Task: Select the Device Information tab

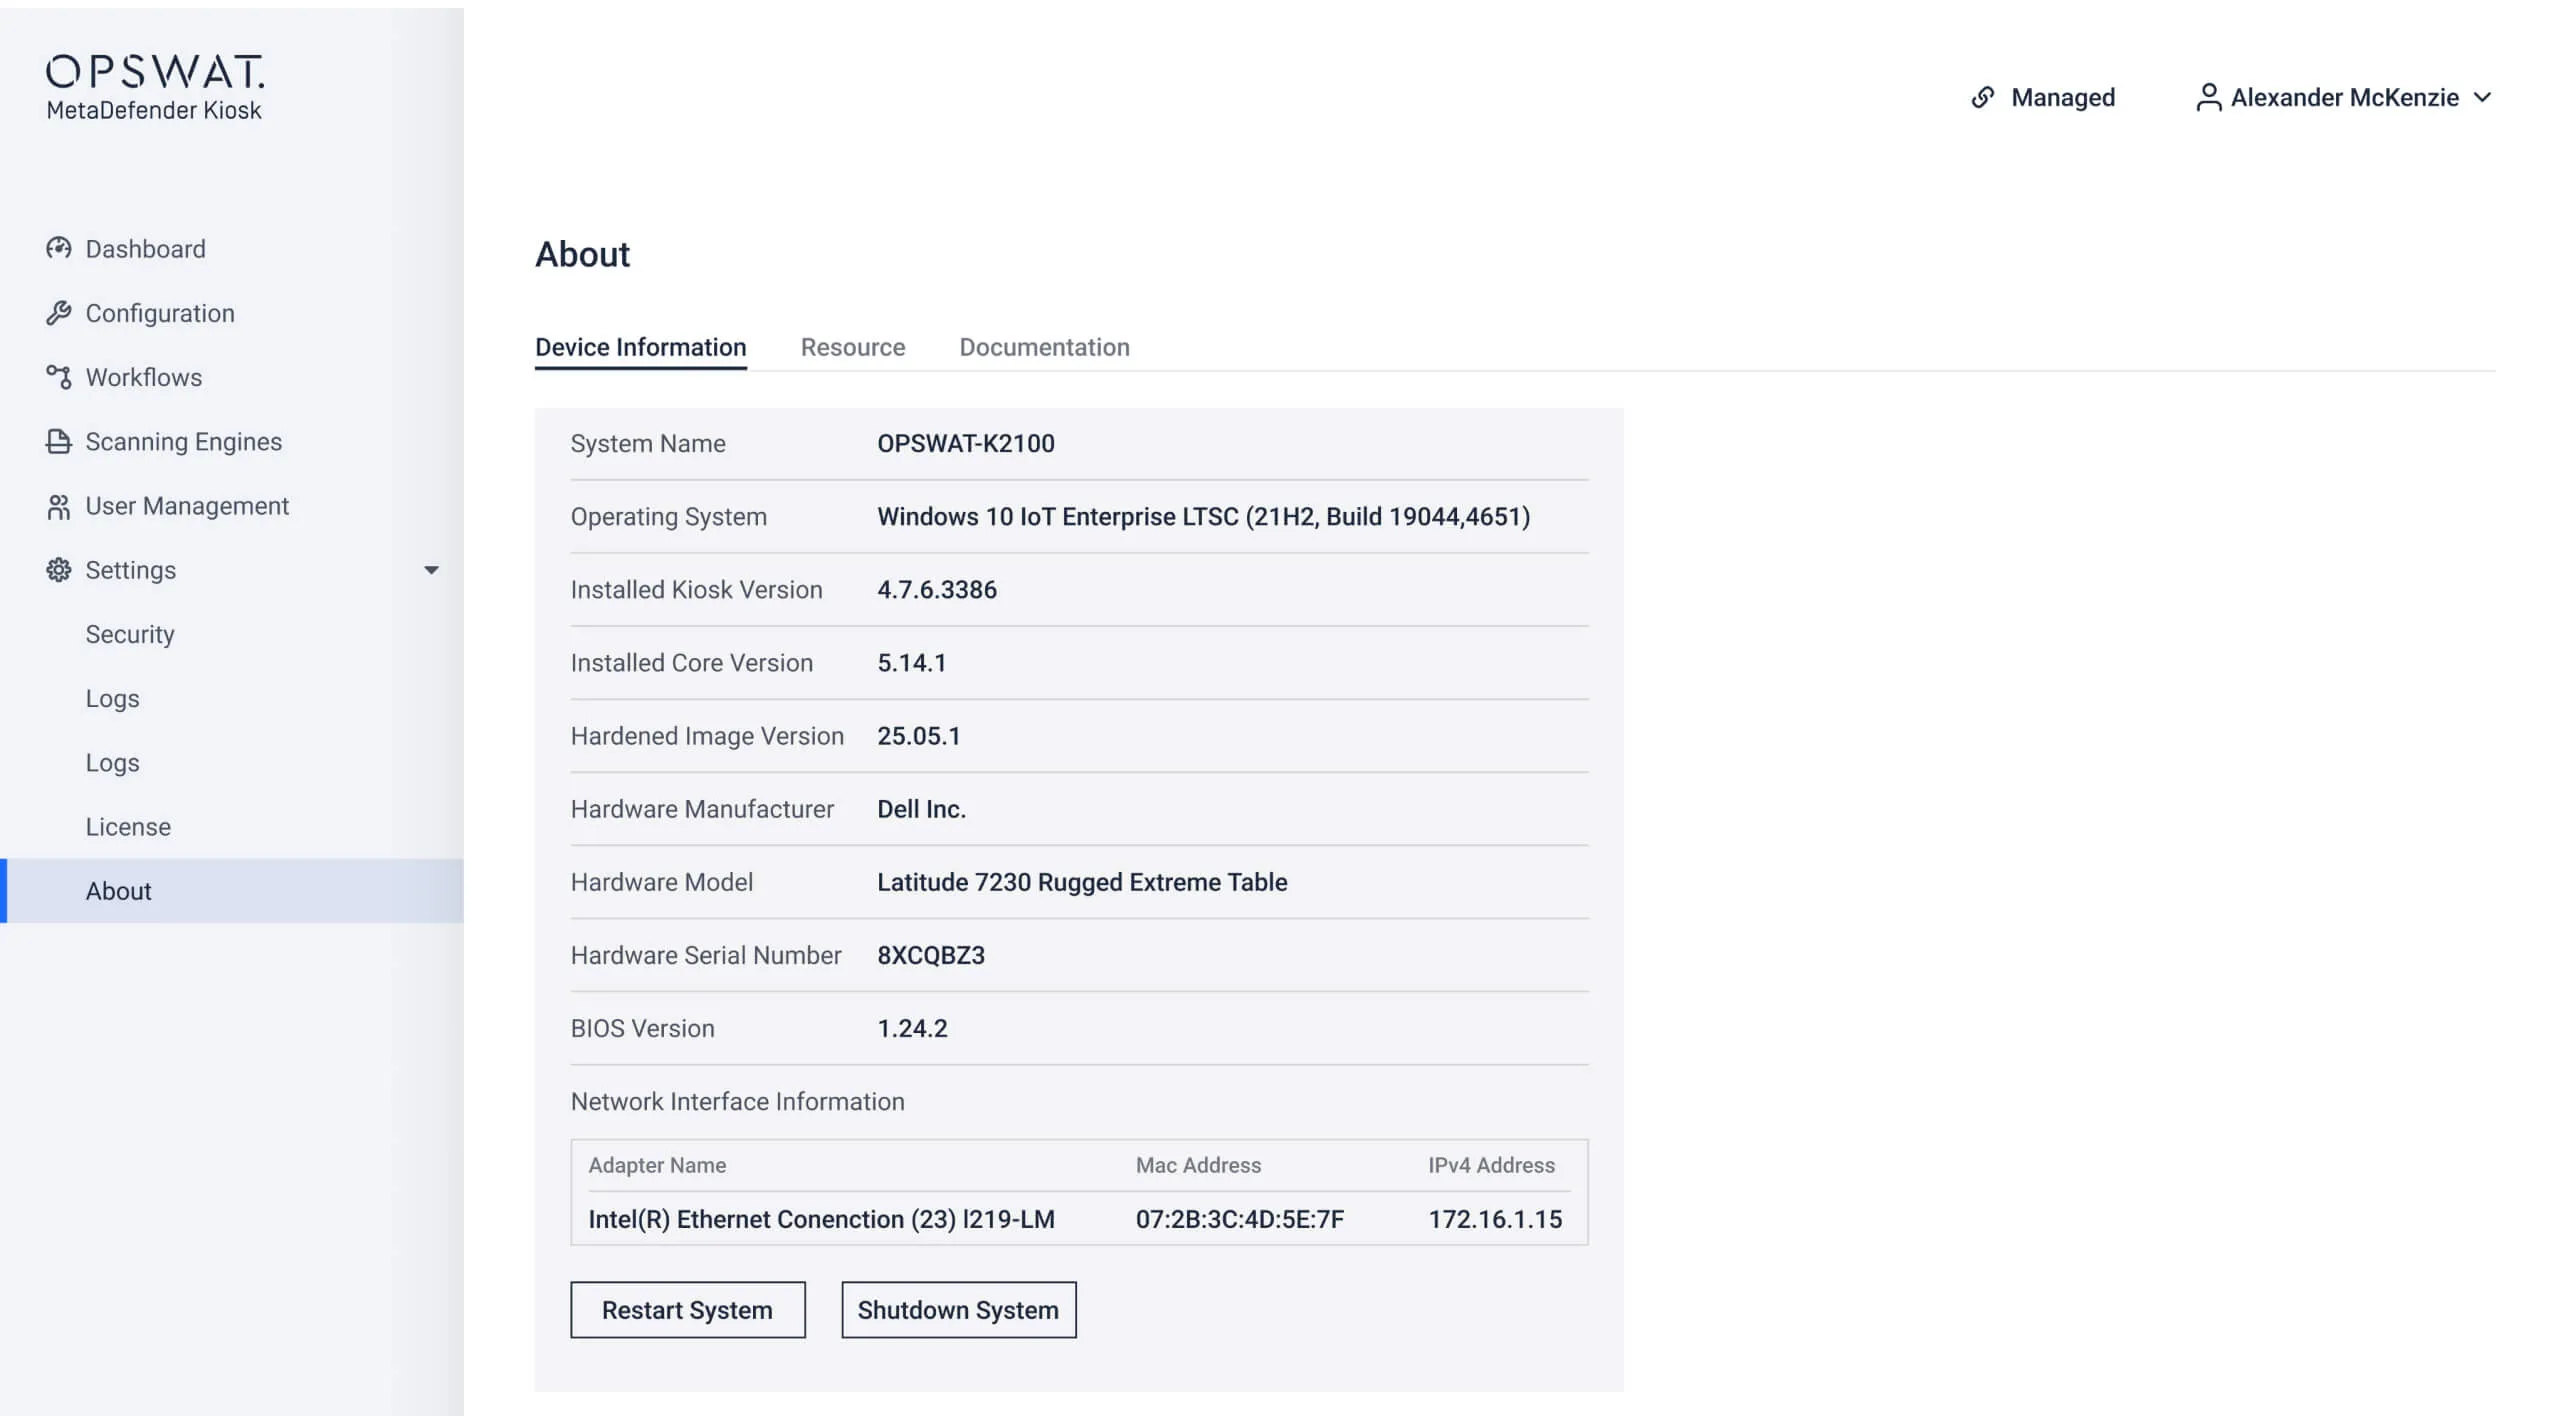Action: [640, 347]
